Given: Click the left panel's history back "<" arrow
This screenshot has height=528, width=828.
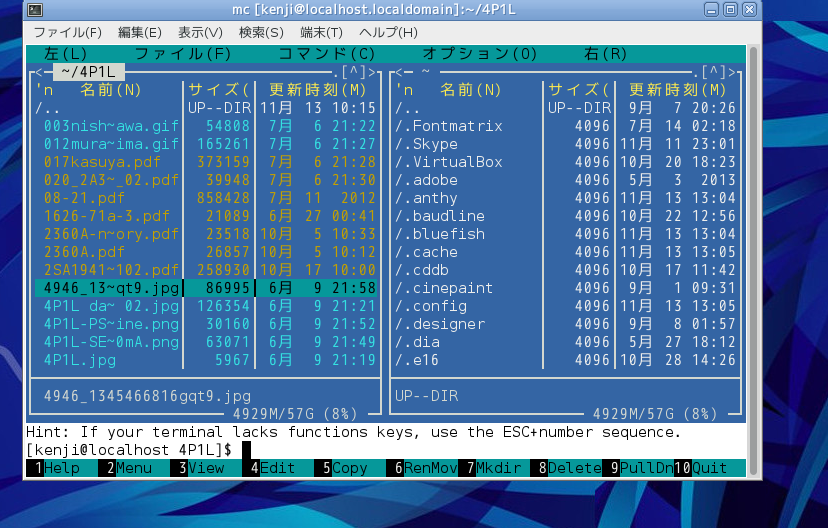Looking at the screenshot, I should click(37, 72).
